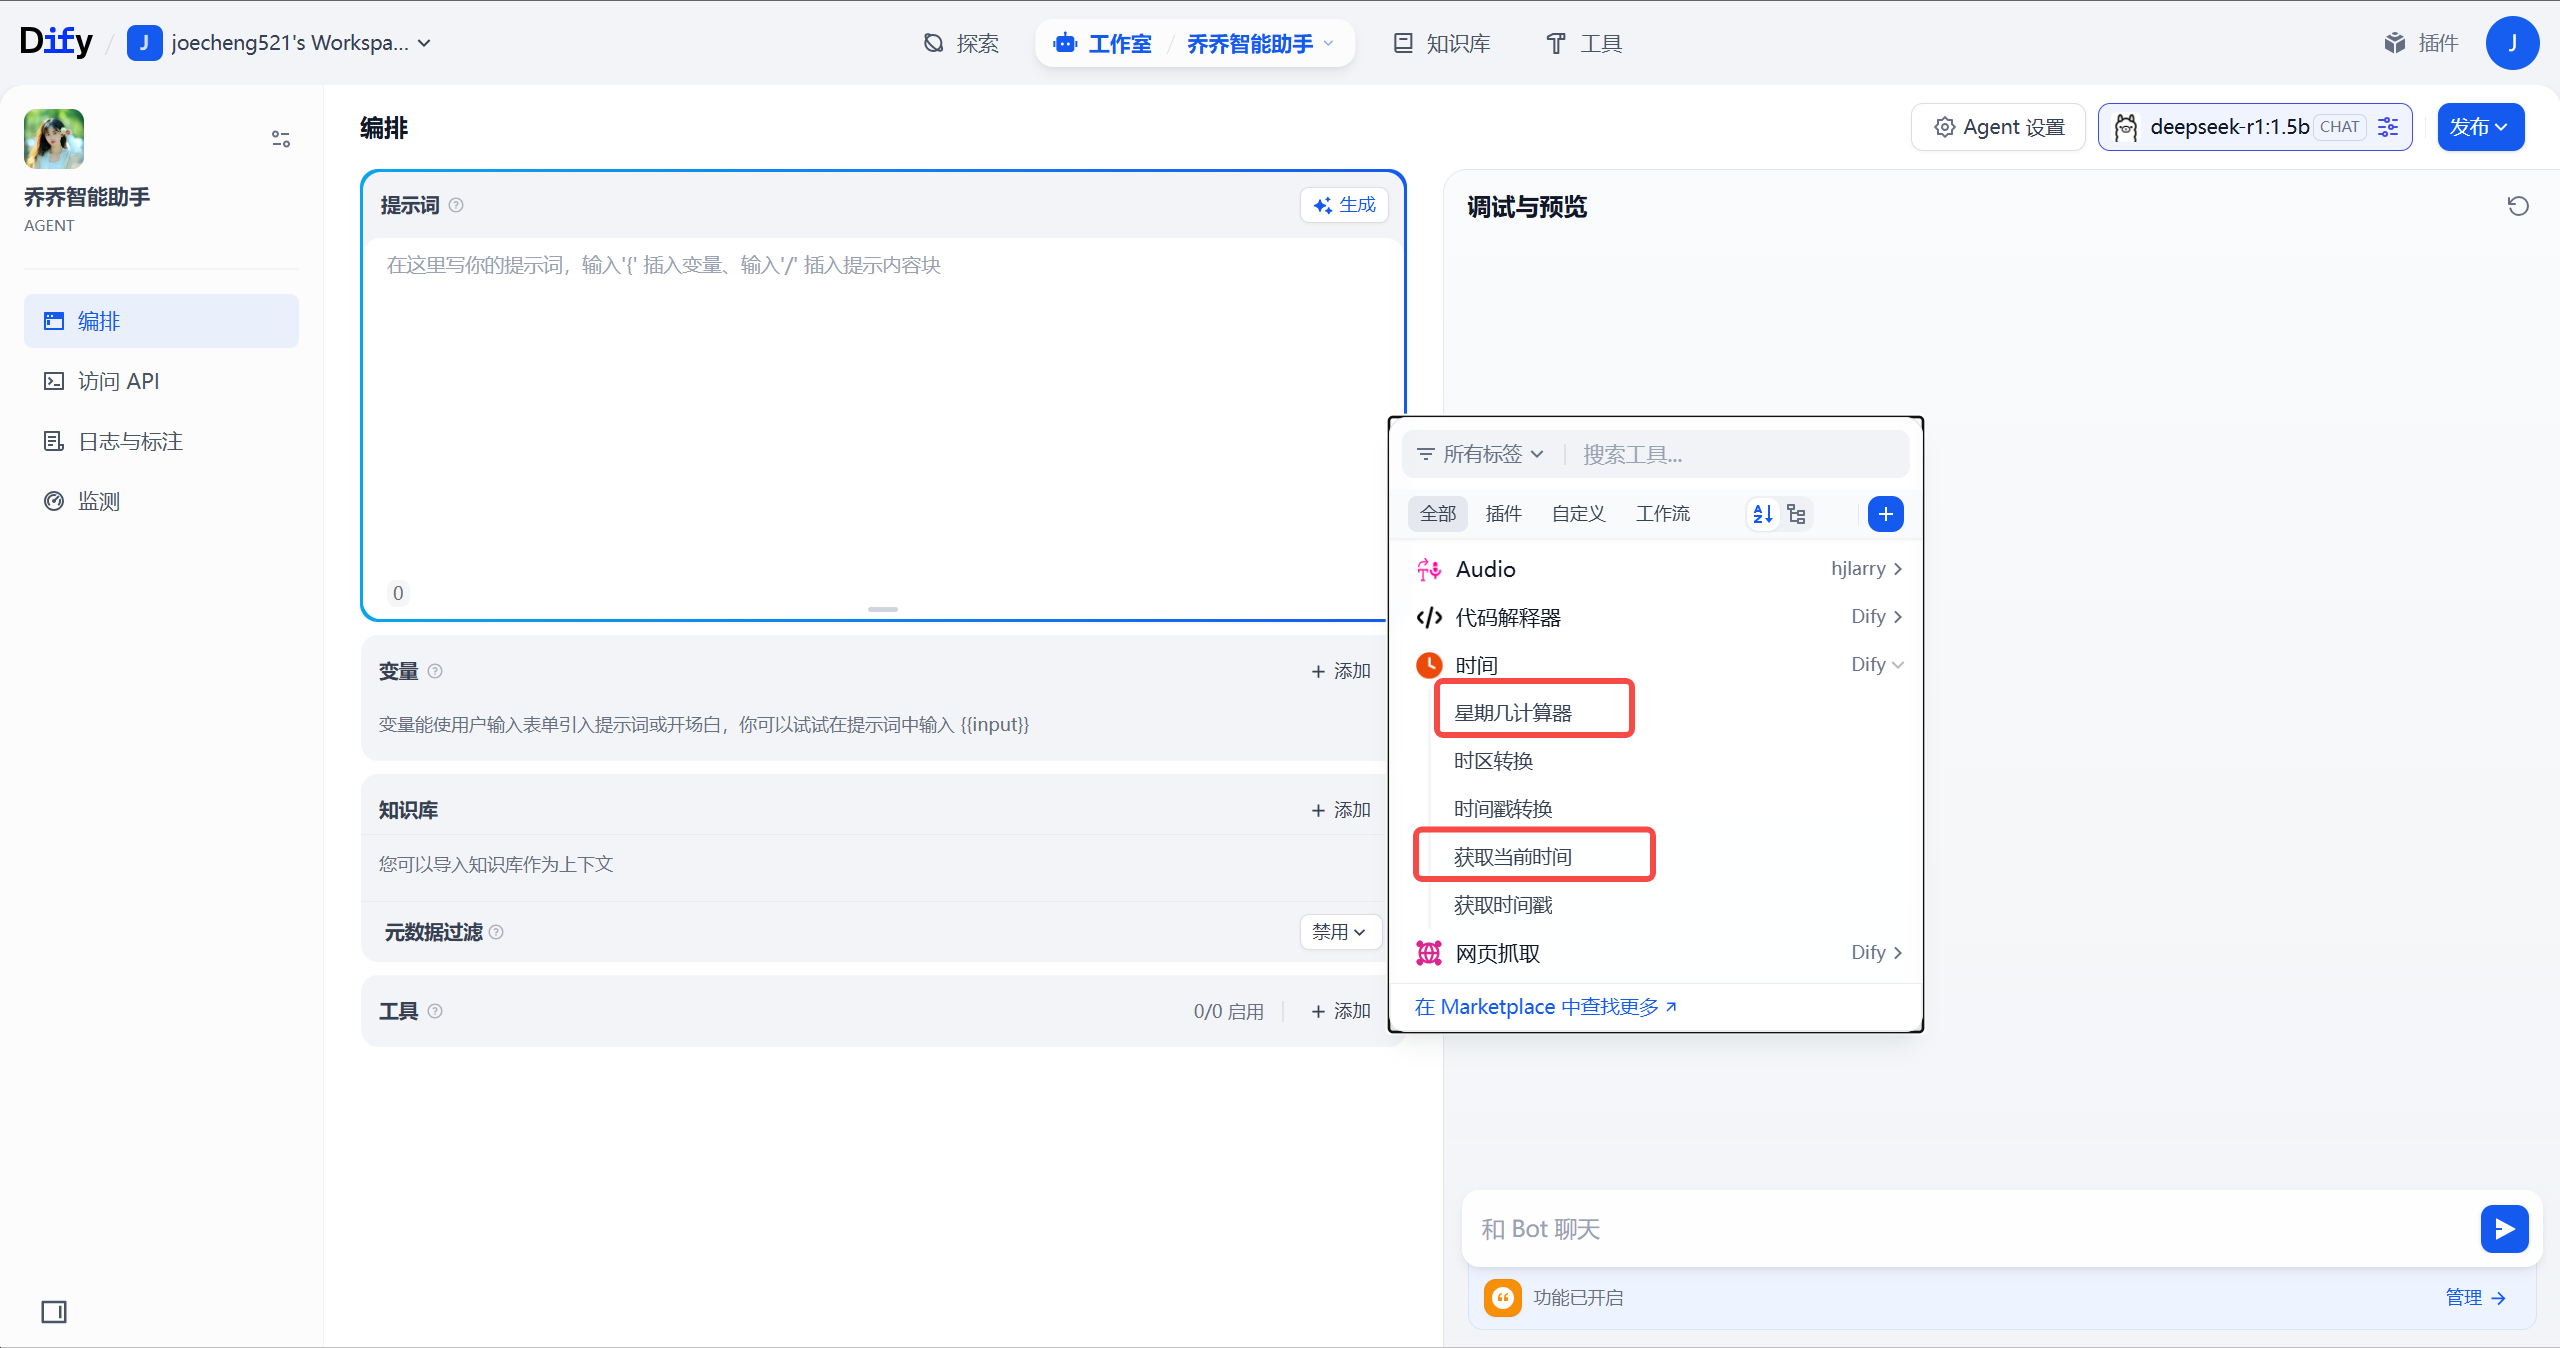This screenshot has width=2560, height=1348.
Task: Open the Marketplace 中查找更多 link
Action: (x=1545, y=1007)
